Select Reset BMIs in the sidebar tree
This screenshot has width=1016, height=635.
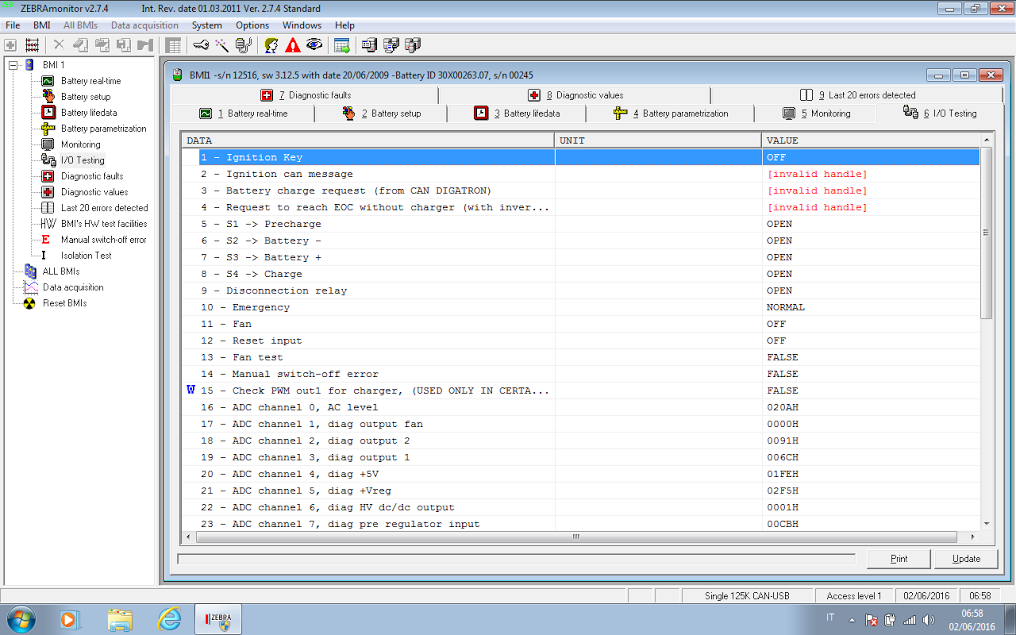coord(64,303)
